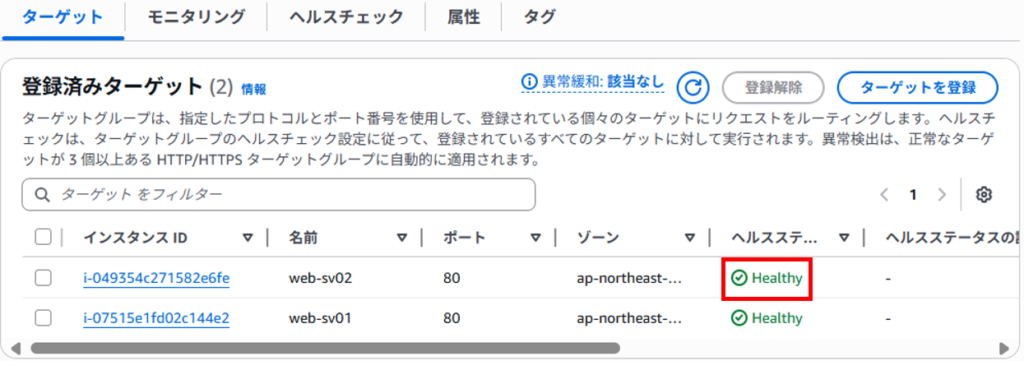Click the search magnifier icon in filter box
Image resolution: width=1024 pixels, height=370 pixels.
click(x=42, y=194)
